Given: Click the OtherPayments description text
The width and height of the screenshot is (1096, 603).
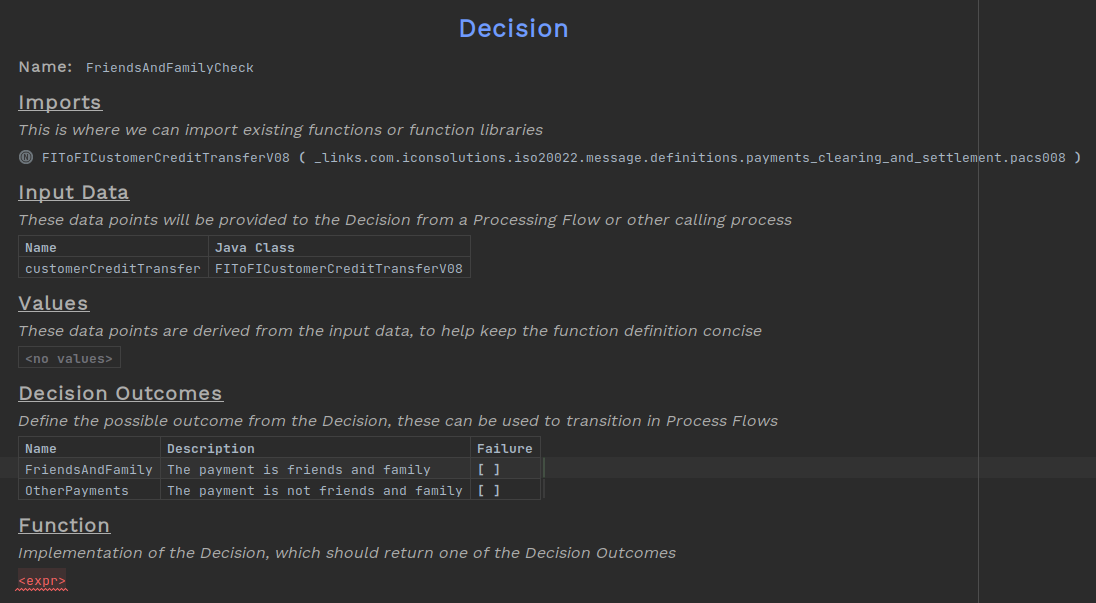Looking at the screenshot, I should [315, 489].
